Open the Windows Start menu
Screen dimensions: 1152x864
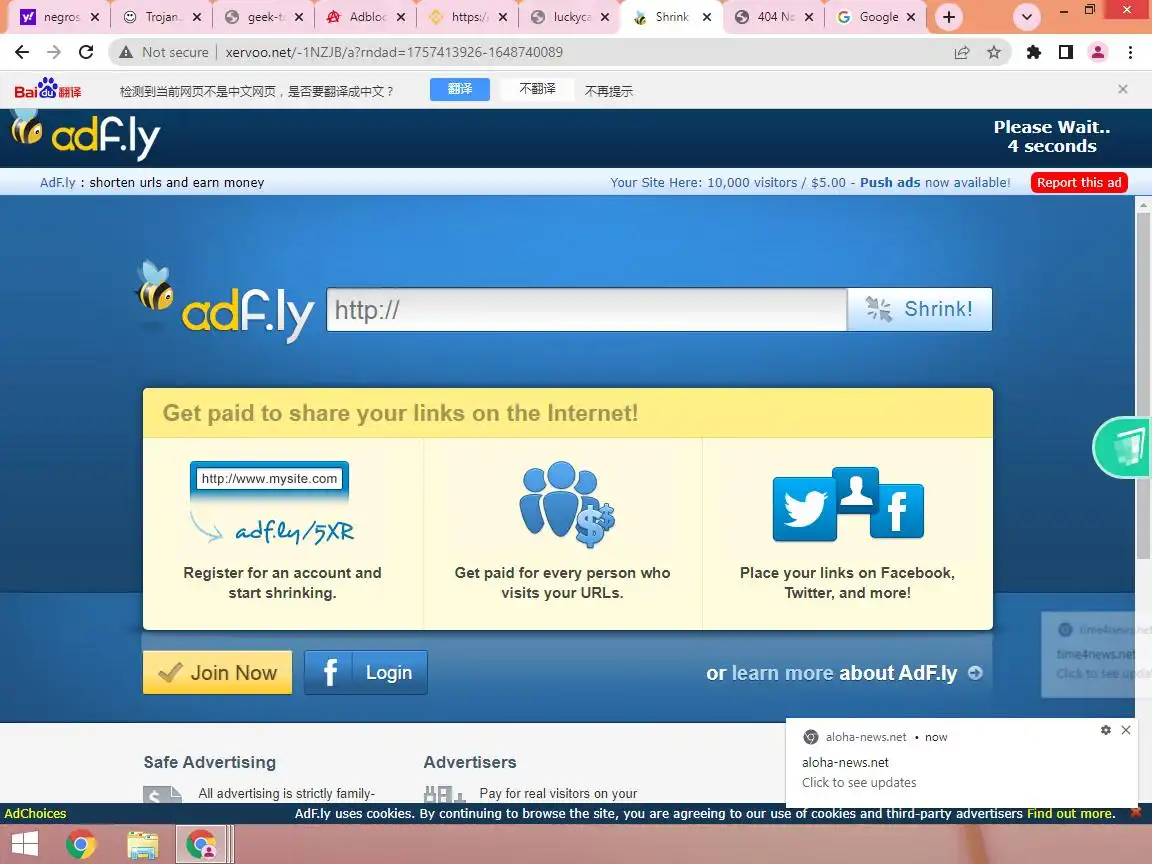24,843
